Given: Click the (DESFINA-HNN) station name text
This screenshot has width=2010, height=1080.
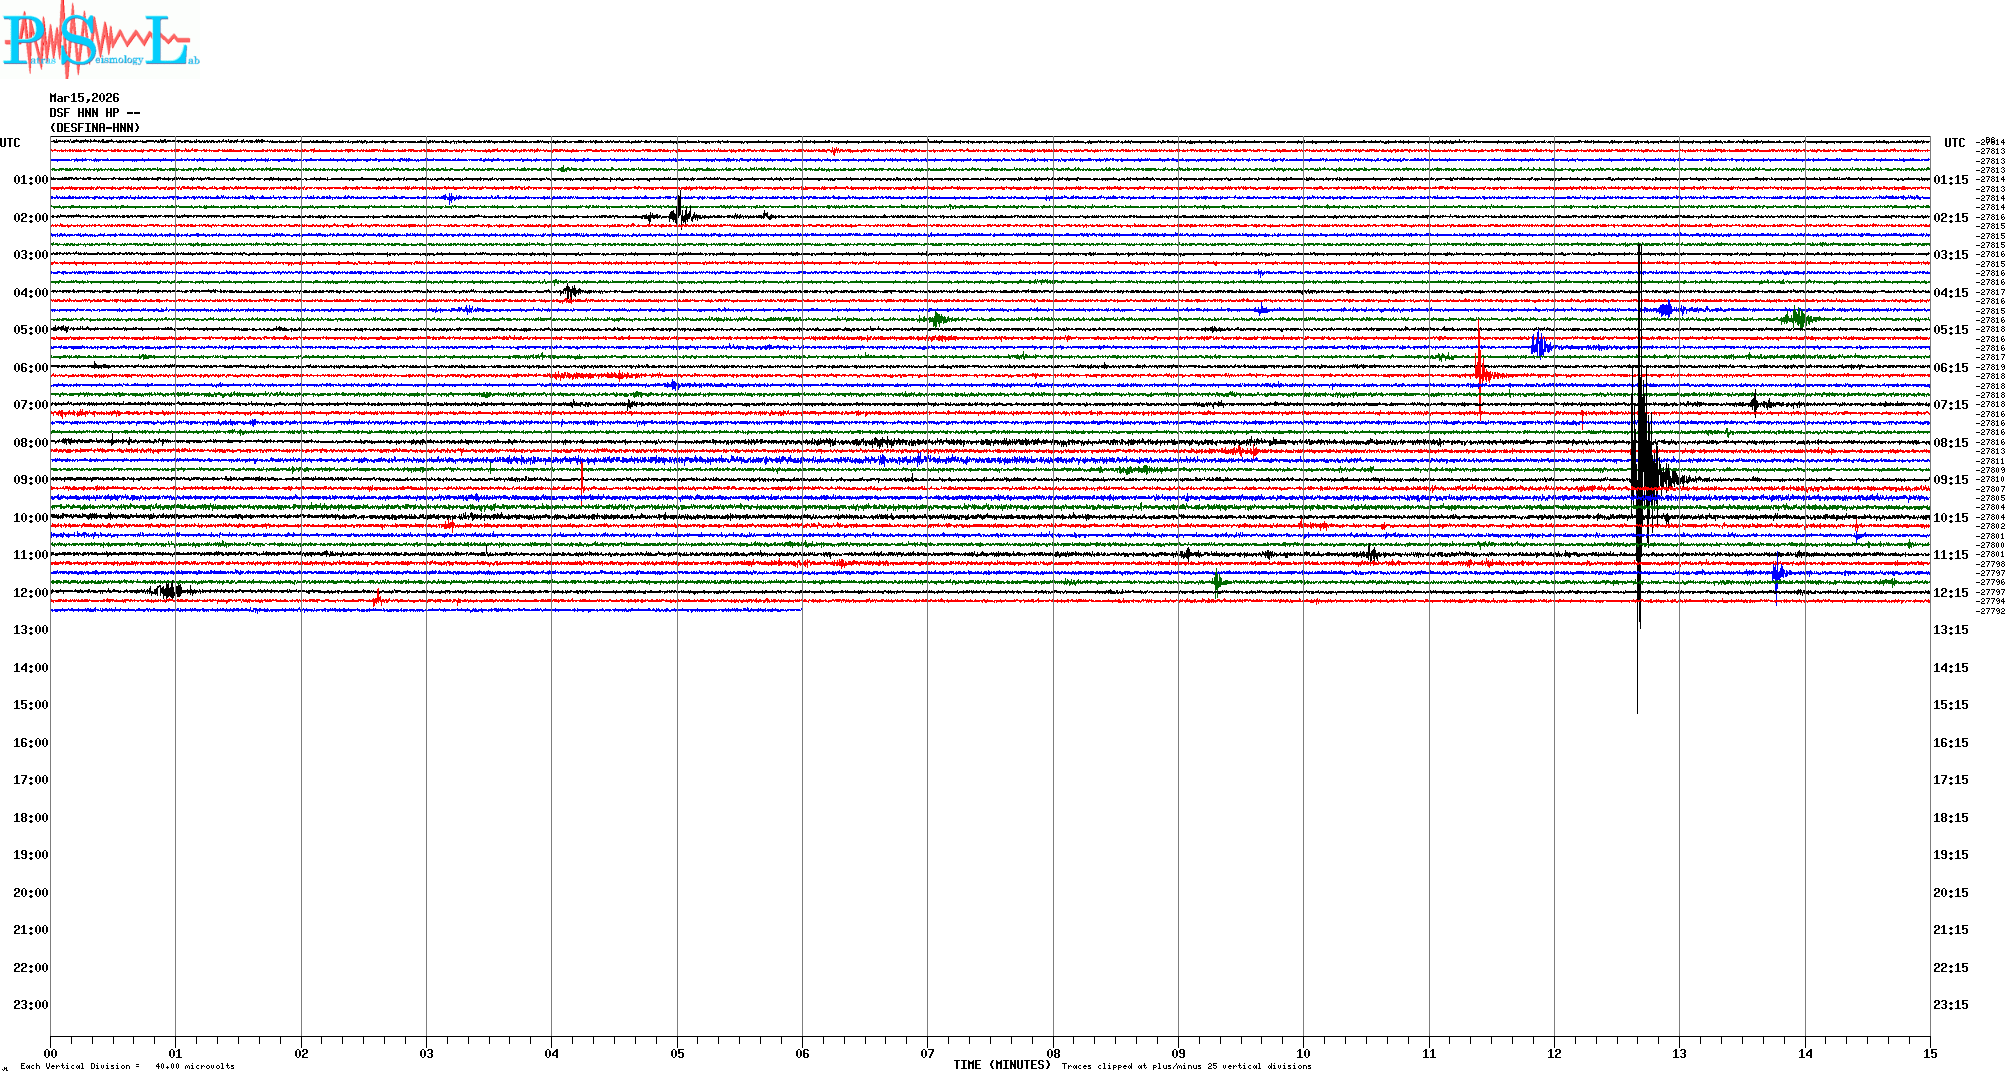Looking at the screenshot, I should (x=95, y=128).
